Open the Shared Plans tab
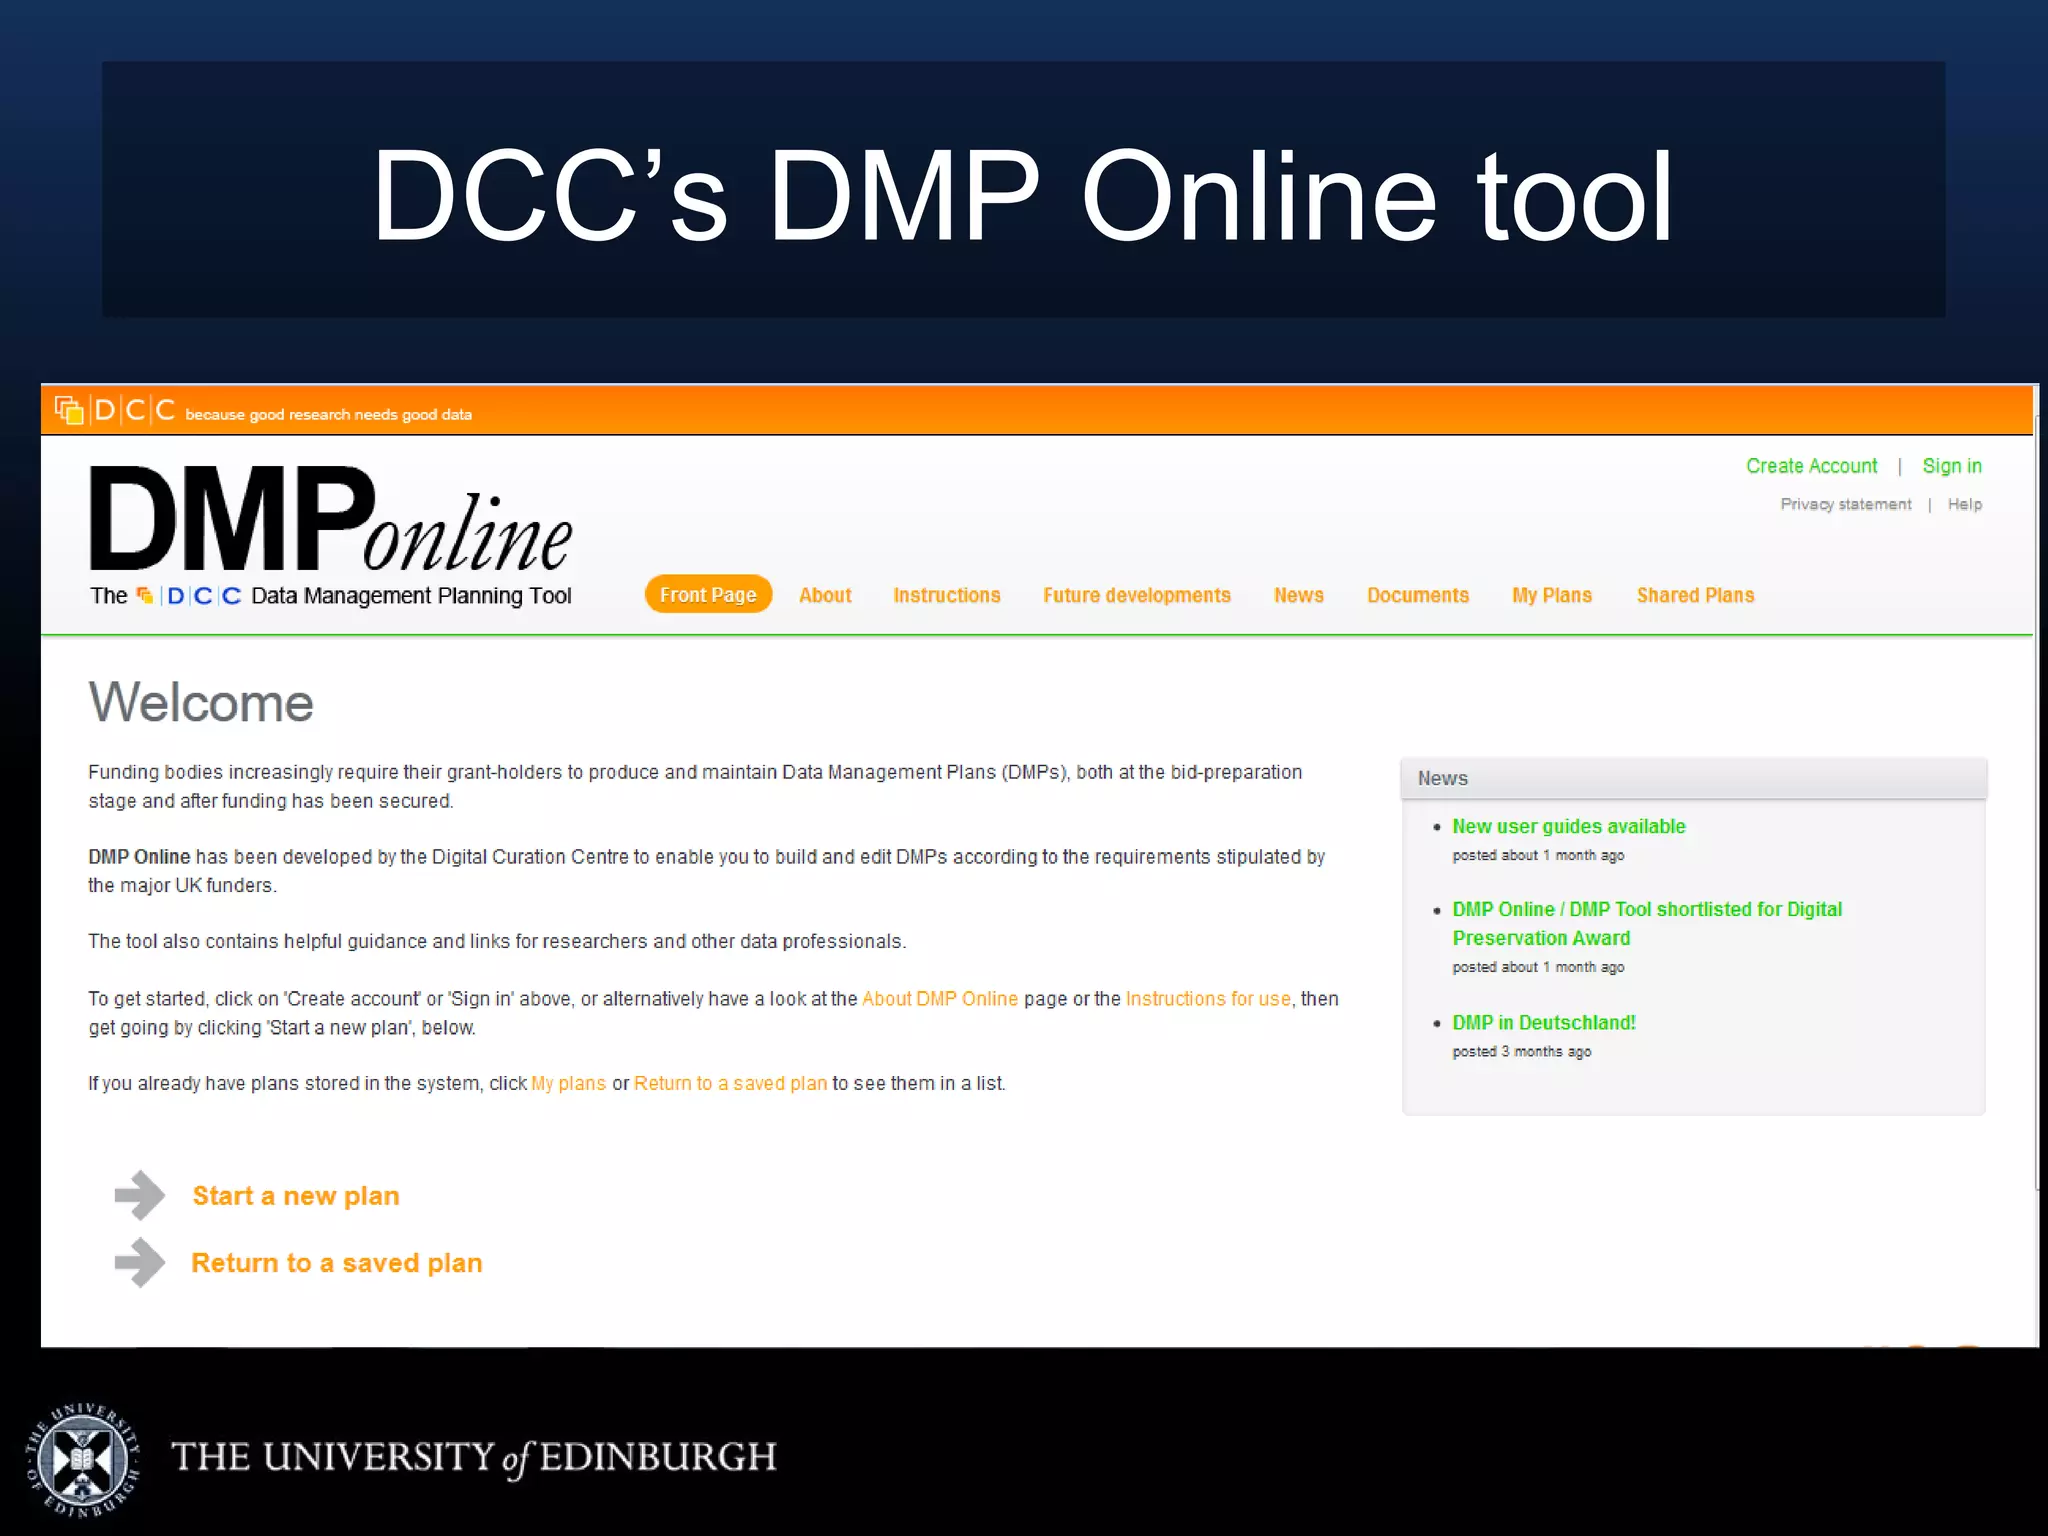 [x=1696, y=595]
